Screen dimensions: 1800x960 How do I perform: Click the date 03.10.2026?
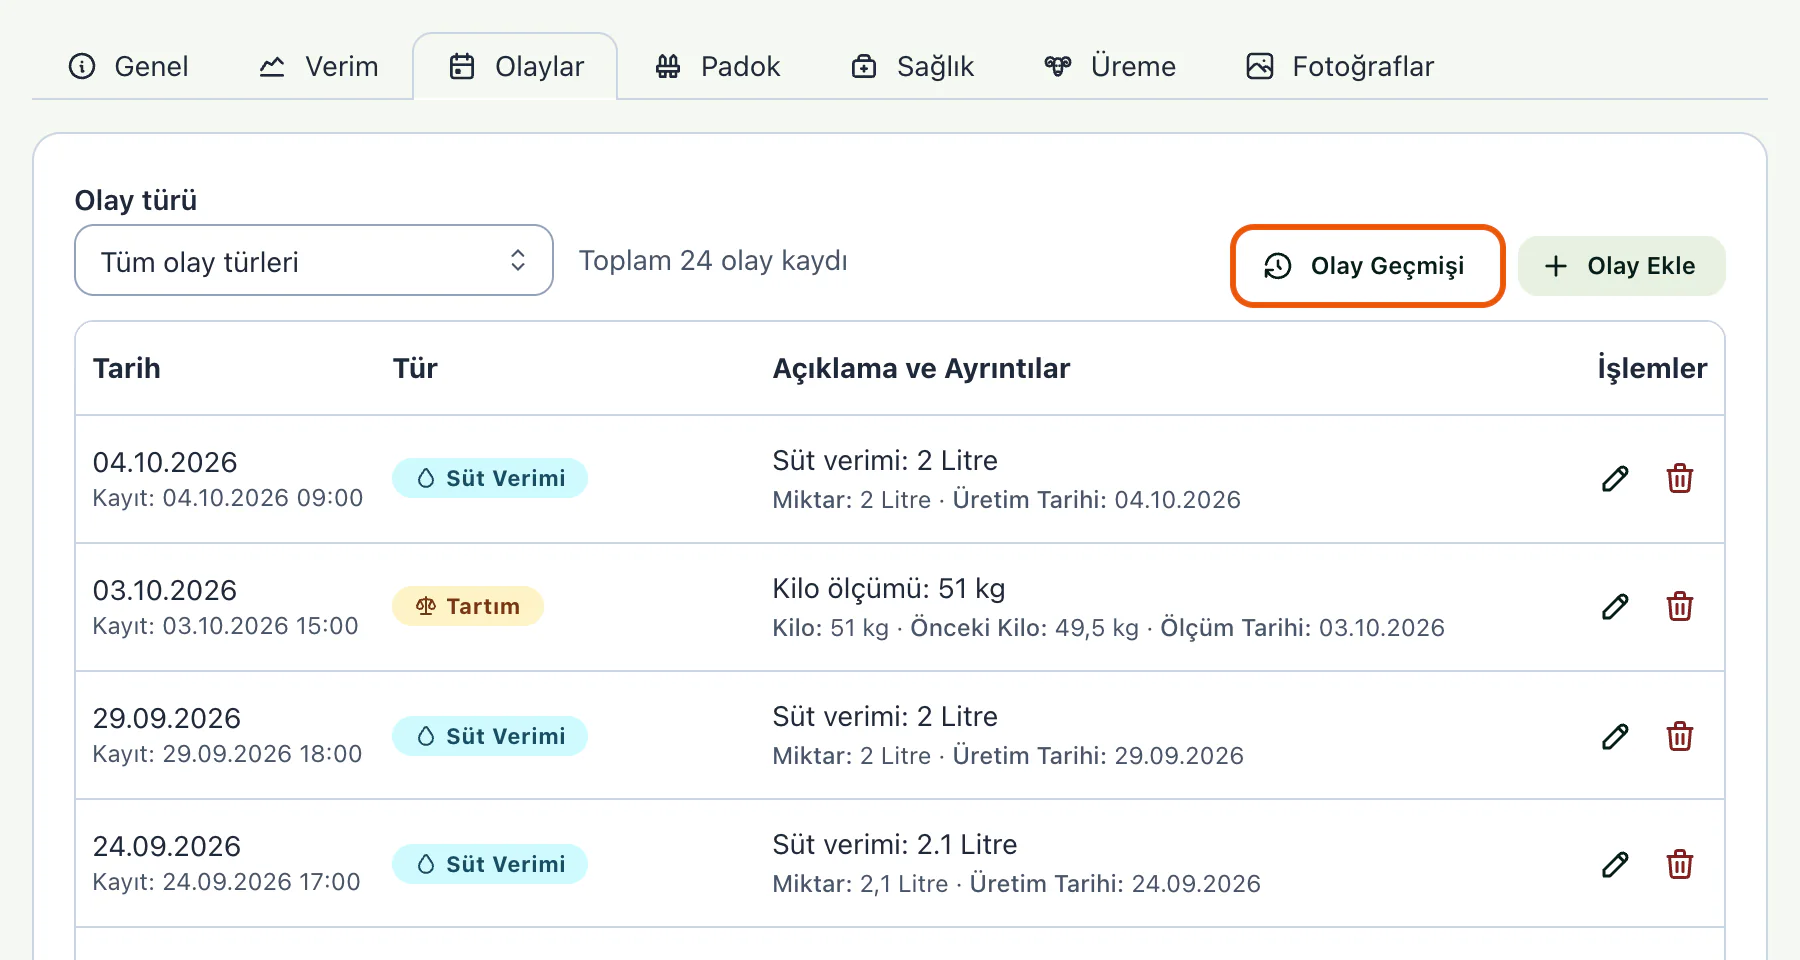165,590
